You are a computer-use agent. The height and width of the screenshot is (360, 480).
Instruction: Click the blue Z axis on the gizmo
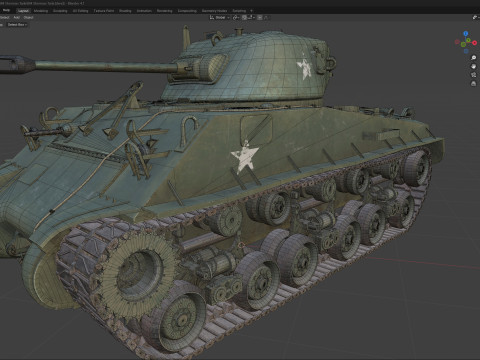[x=466, y=33]
